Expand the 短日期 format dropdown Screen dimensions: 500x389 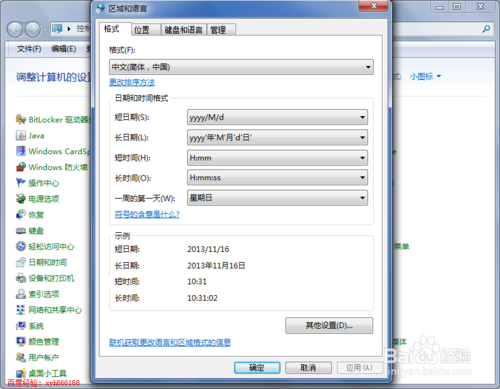(x=277, y=117)
